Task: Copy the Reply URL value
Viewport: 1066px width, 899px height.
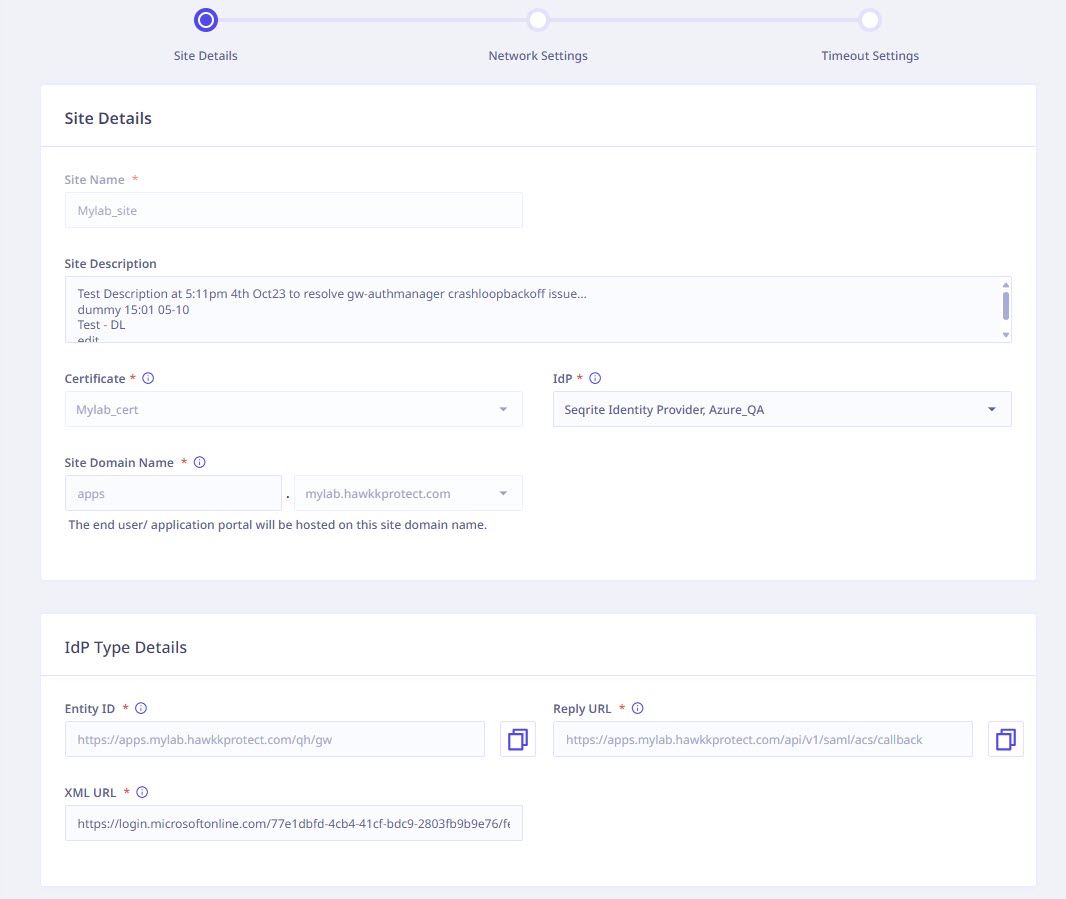Action: click(1006, 739)
